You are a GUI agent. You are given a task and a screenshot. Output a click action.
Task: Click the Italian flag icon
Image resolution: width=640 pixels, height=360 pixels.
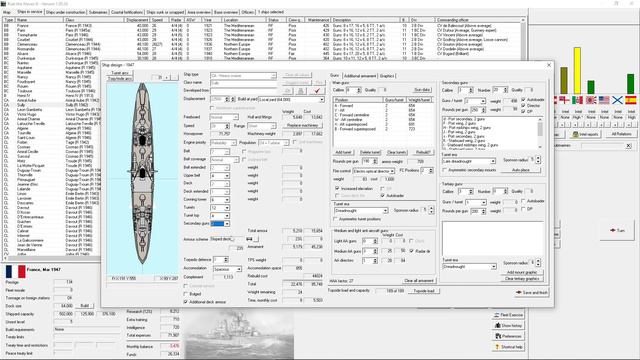pos(577,100)
